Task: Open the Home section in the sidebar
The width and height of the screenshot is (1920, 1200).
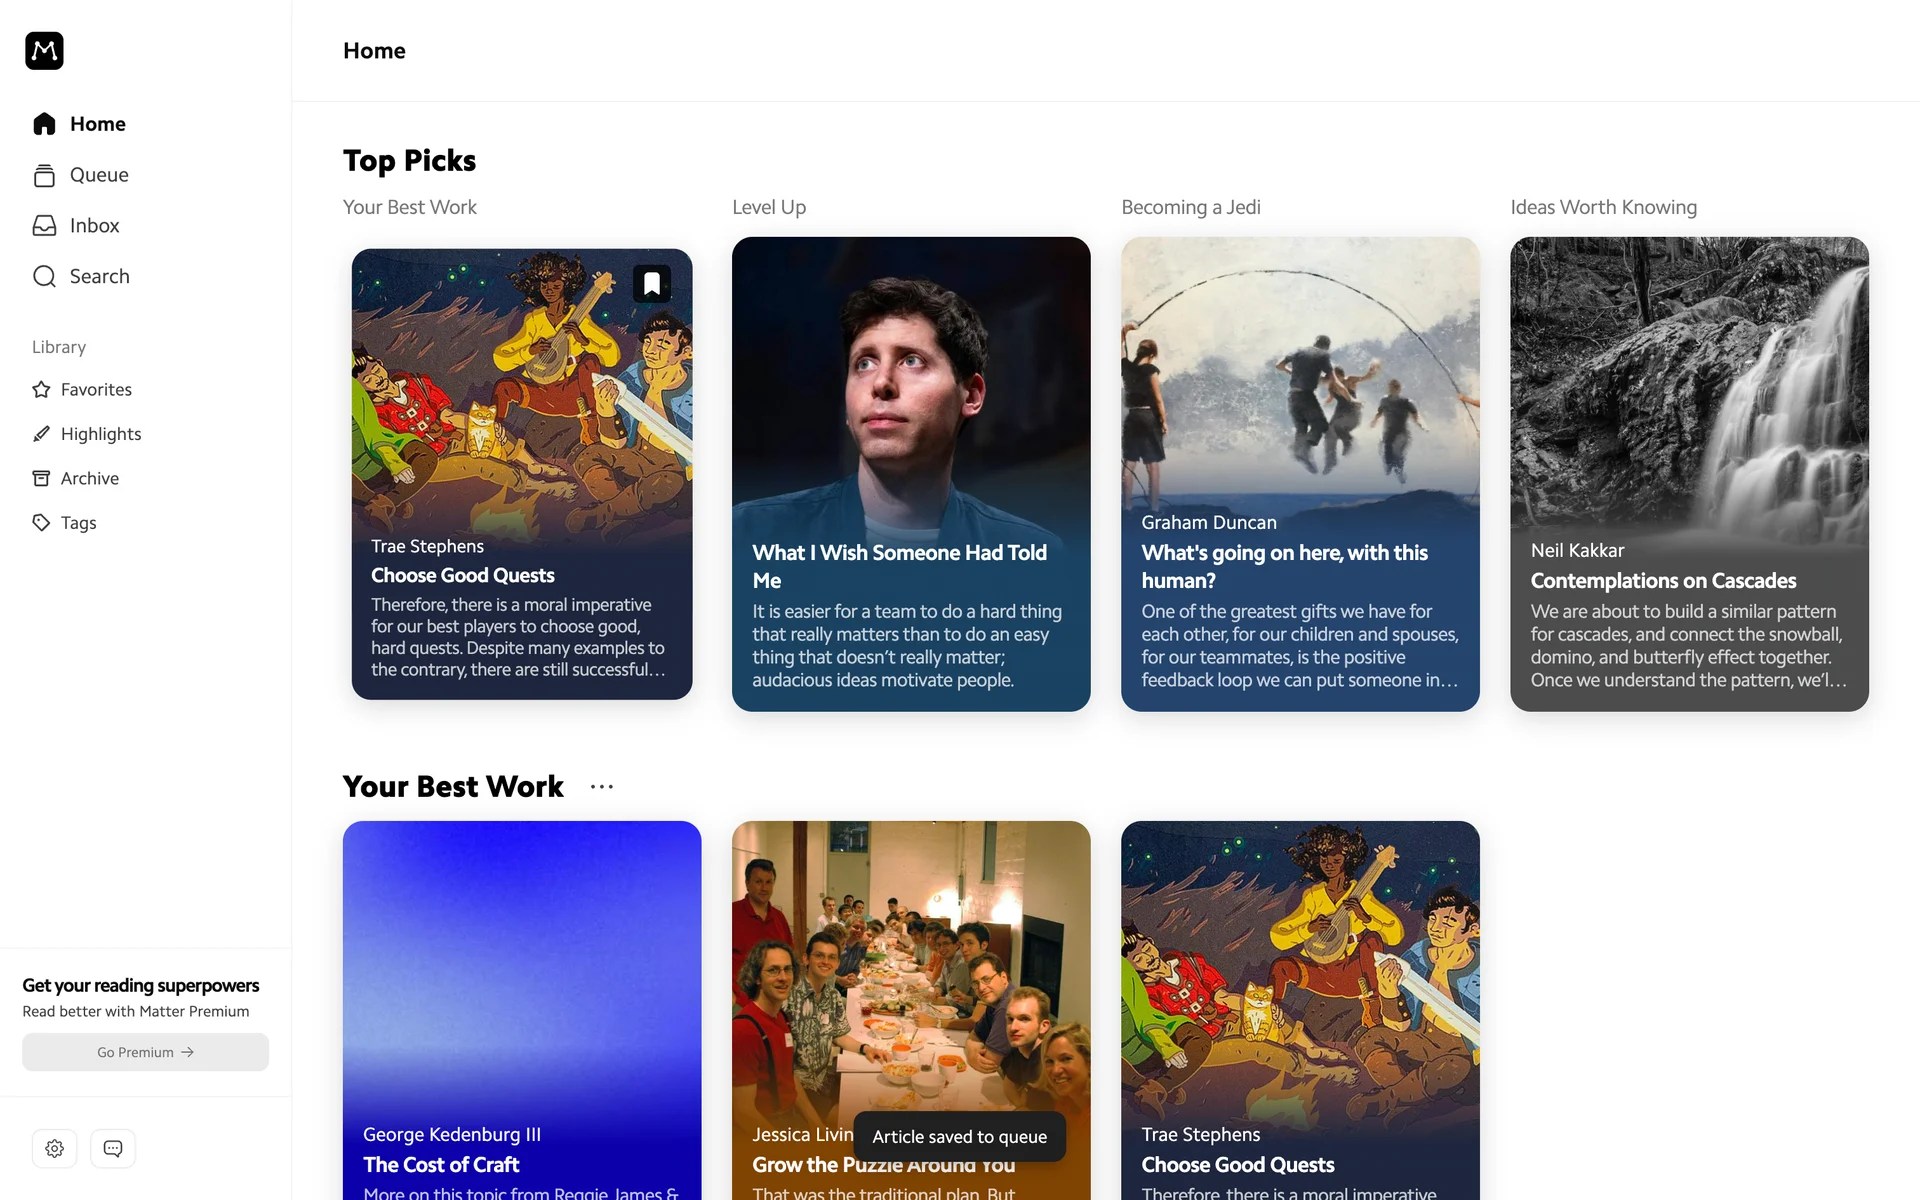Action: pyautogui.click(x=79, y=124)
